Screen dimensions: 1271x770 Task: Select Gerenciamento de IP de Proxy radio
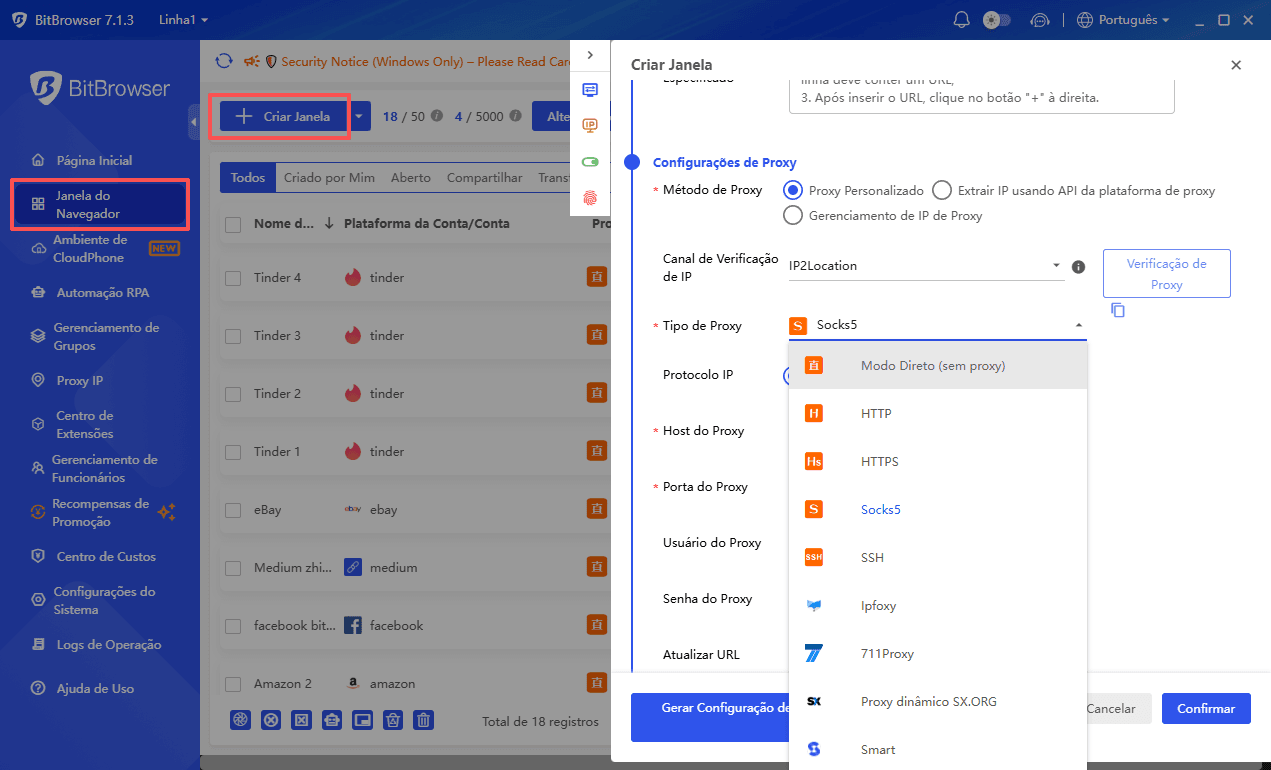pyautogui.click(x=793, y=215)
